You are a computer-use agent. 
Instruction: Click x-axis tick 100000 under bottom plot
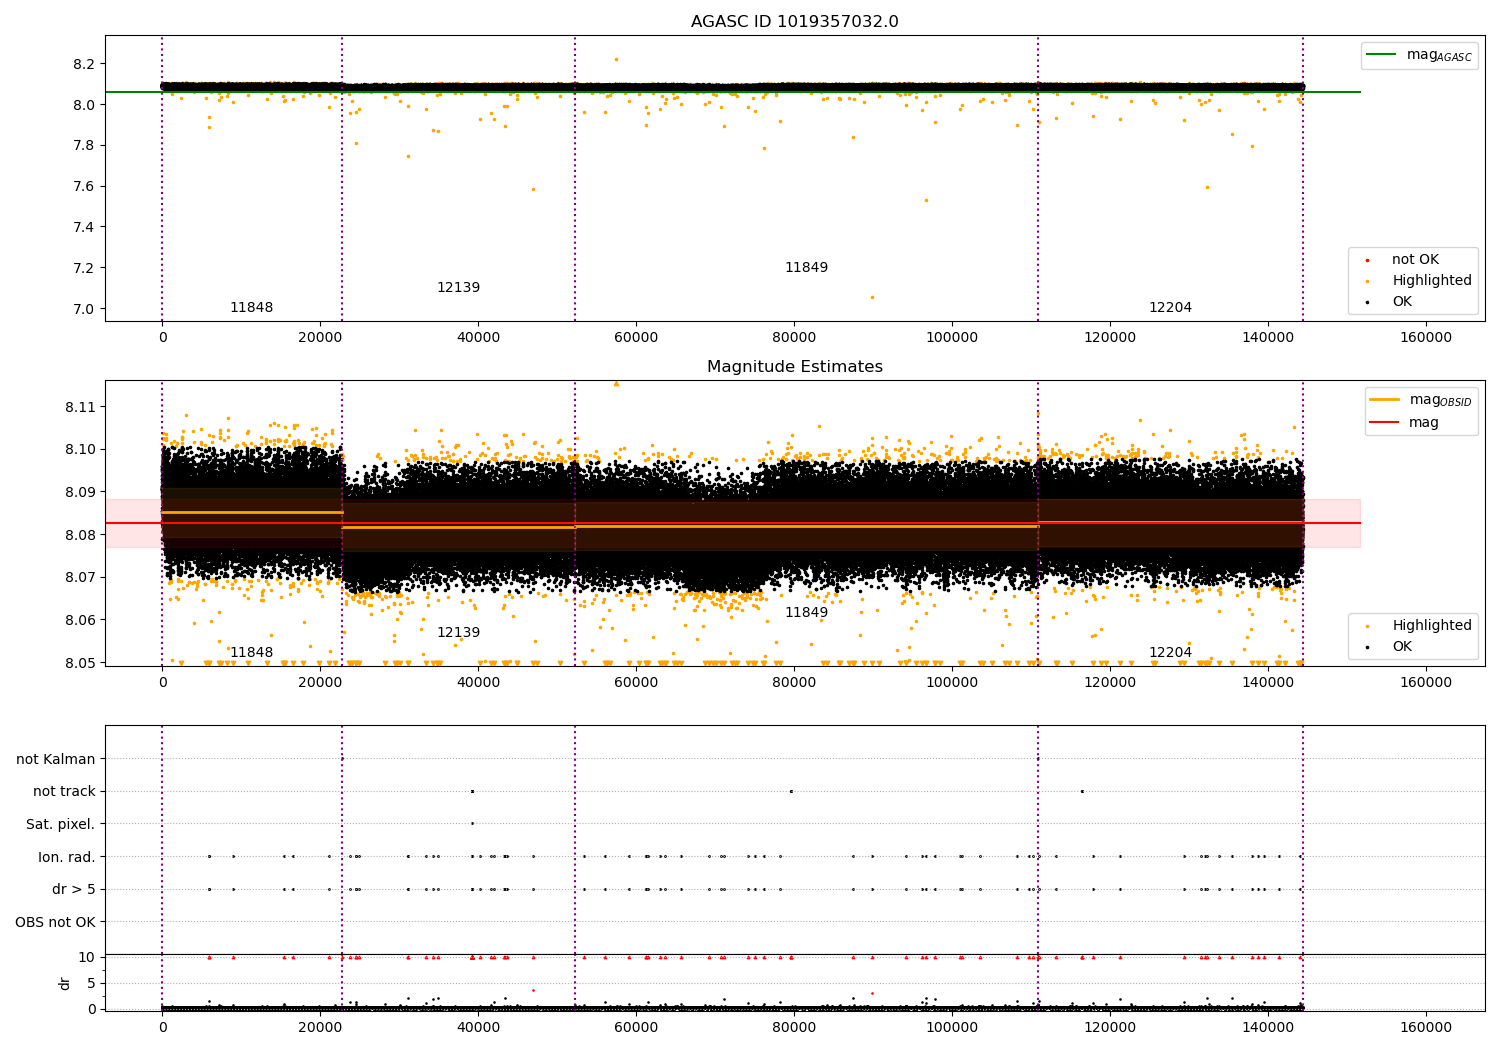coord(952,1028)
